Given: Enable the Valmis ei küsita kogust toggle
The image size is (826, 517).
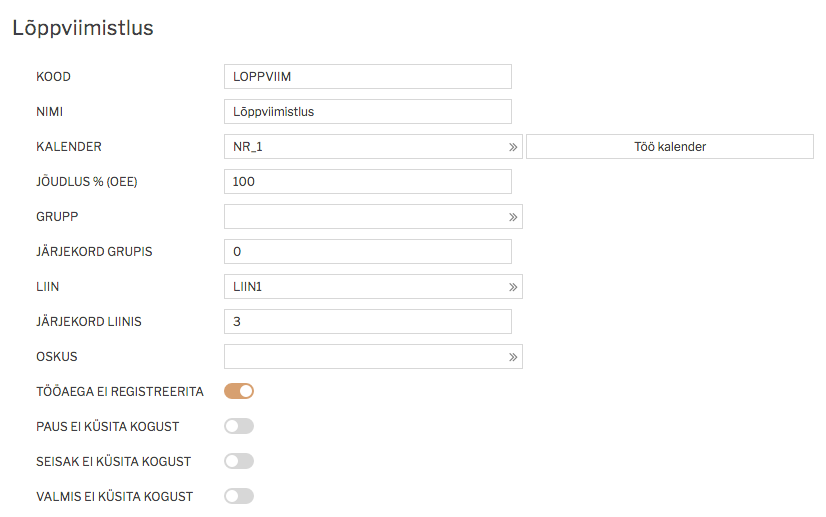Looking at the screenshot, I should point(239,496).
